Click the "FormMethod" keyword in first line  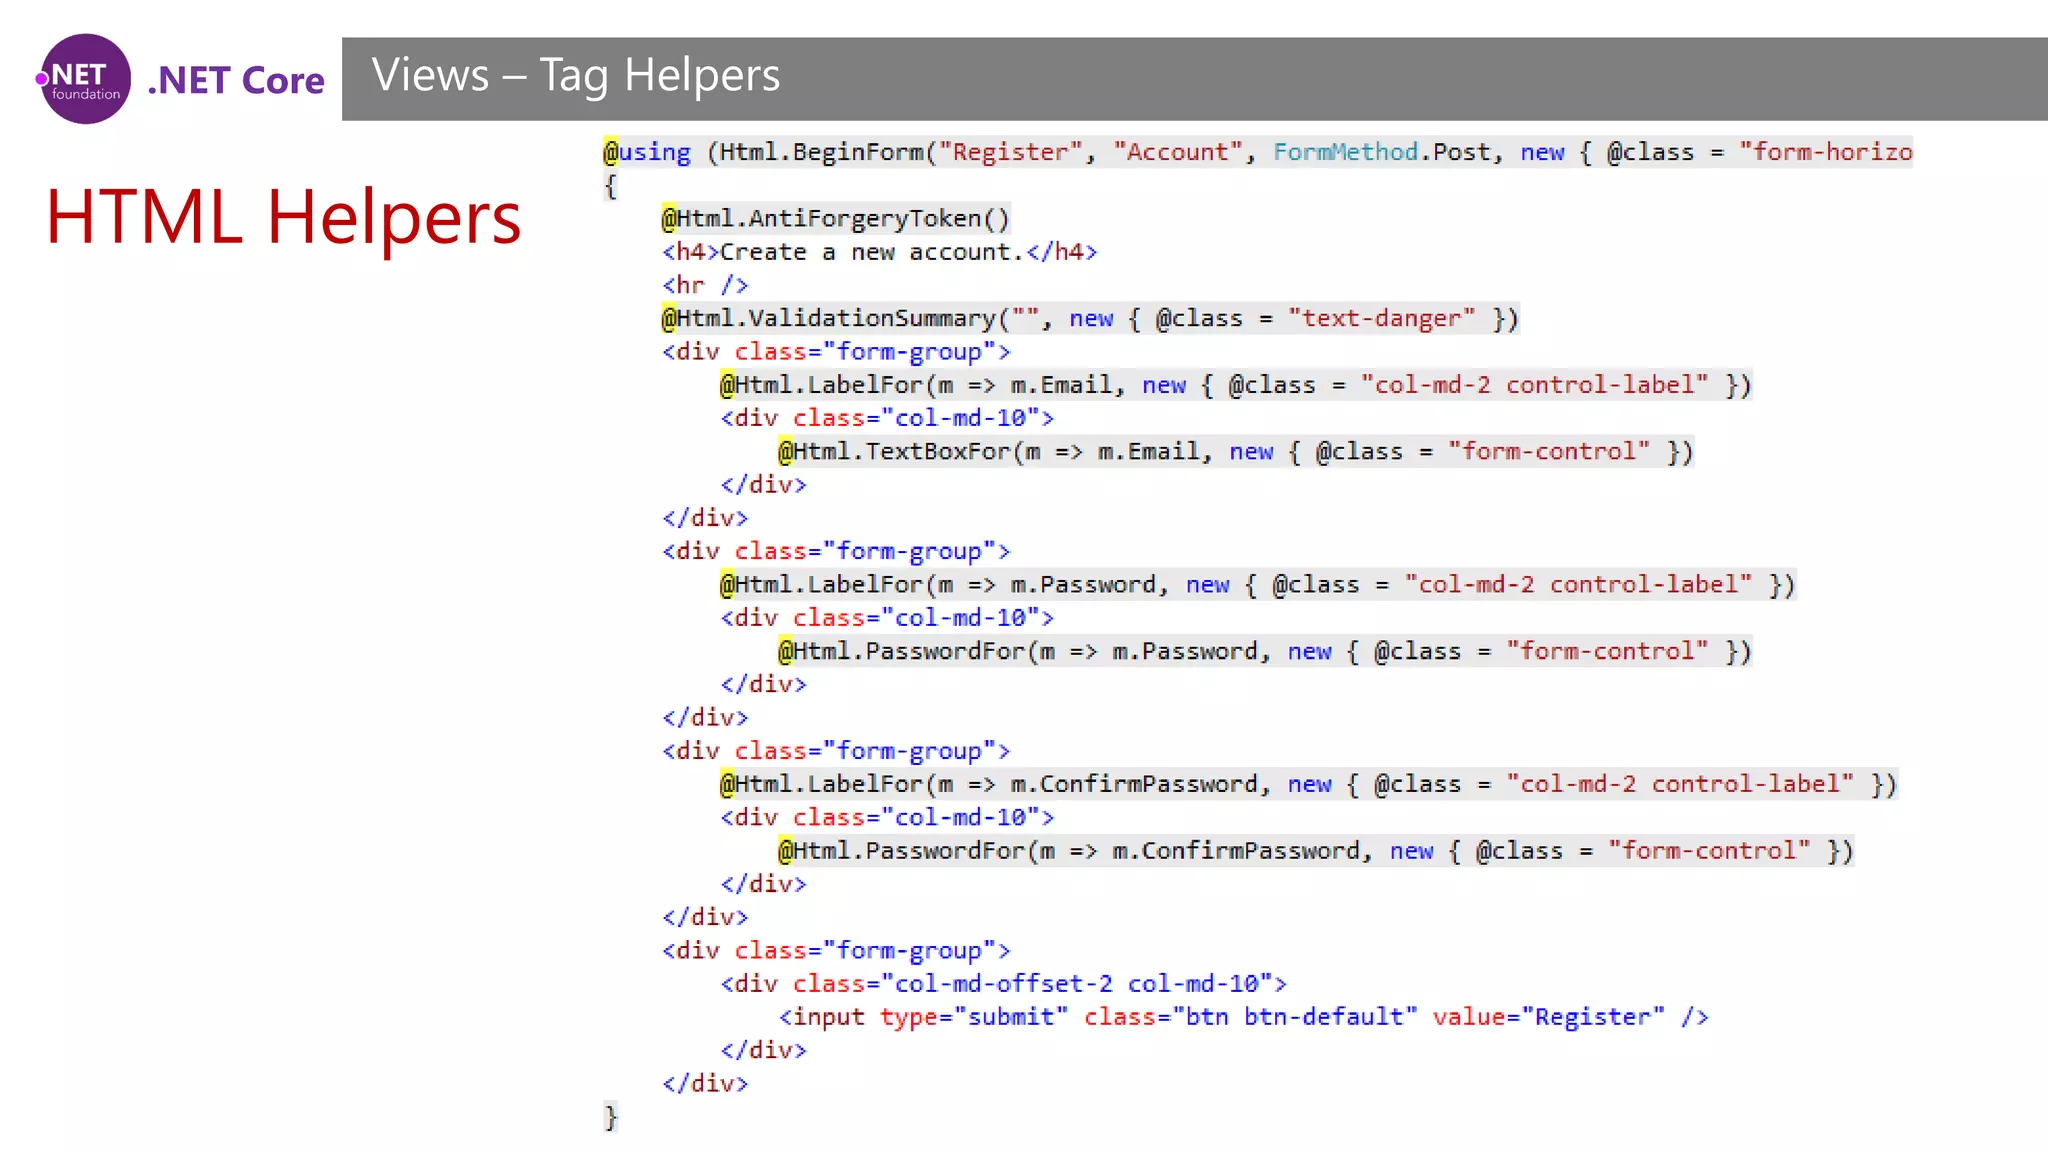pyautogui.click(x=1344, y=152)
